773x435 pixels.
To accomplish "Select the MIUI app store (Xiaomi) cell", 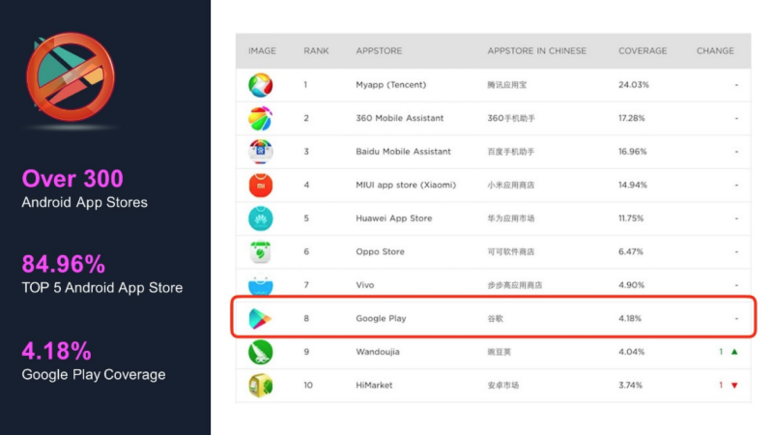I will click(406, 185).
